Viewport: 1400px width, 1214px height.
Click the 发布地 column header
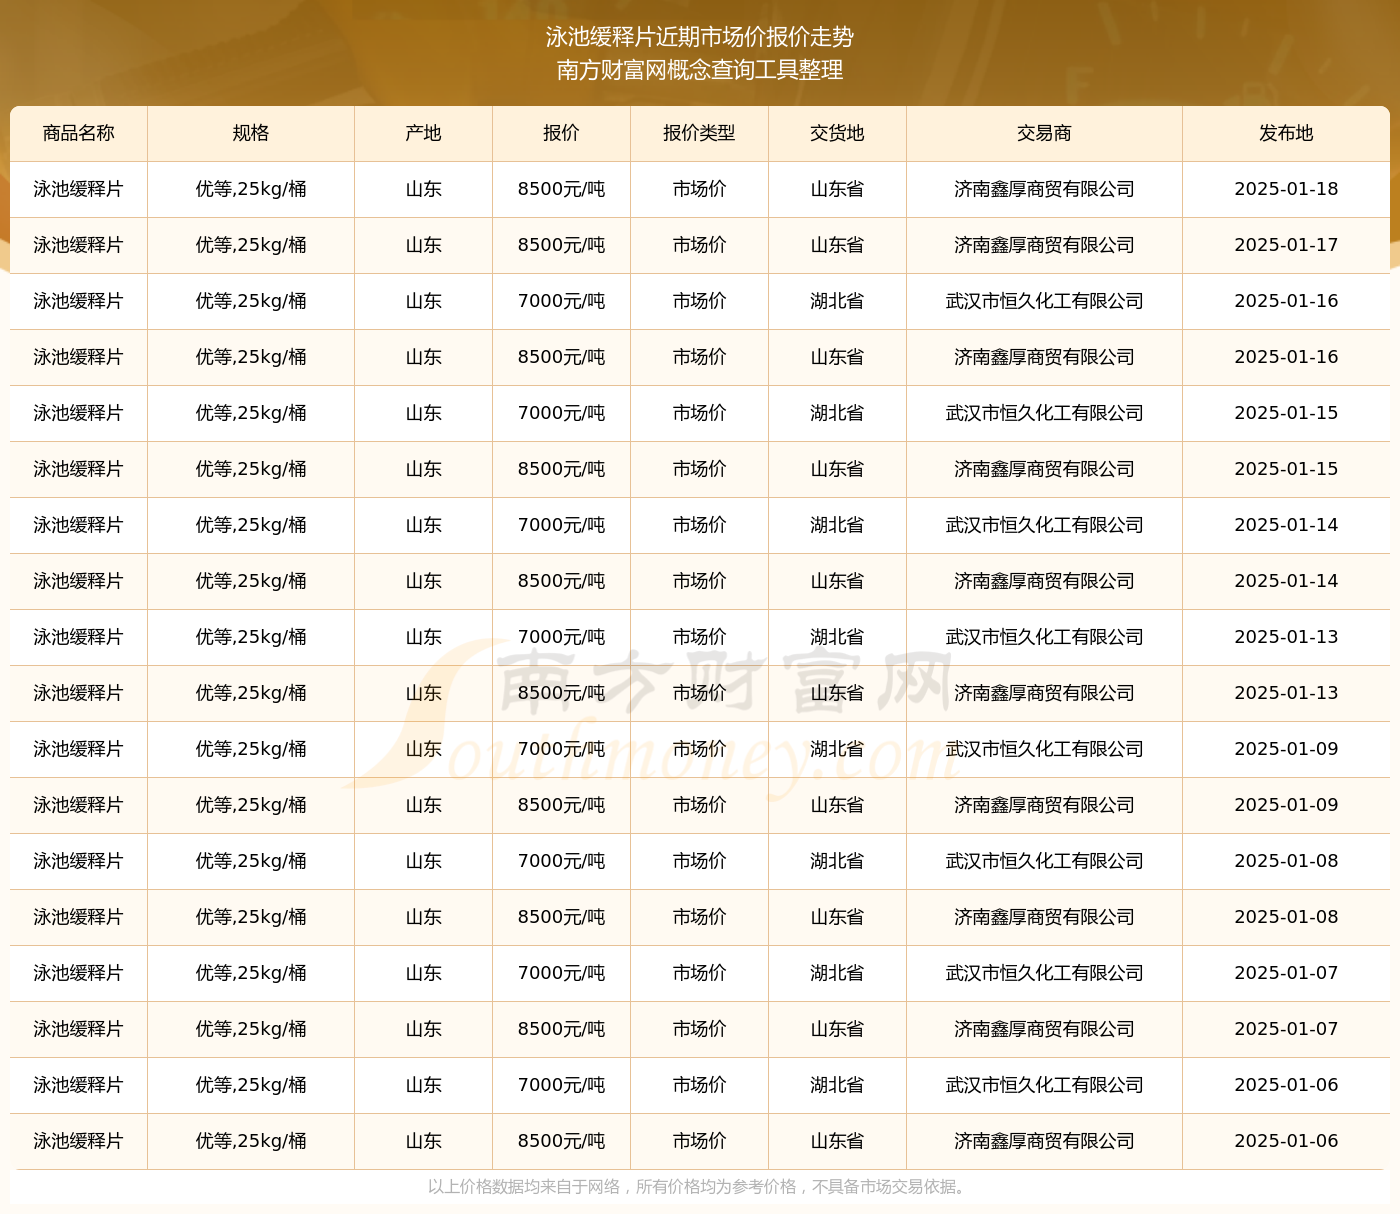tap(1286, 133)
